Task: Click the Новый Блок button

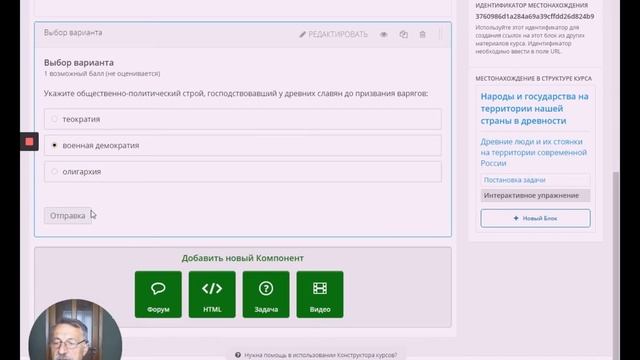Action: [535, 218]
